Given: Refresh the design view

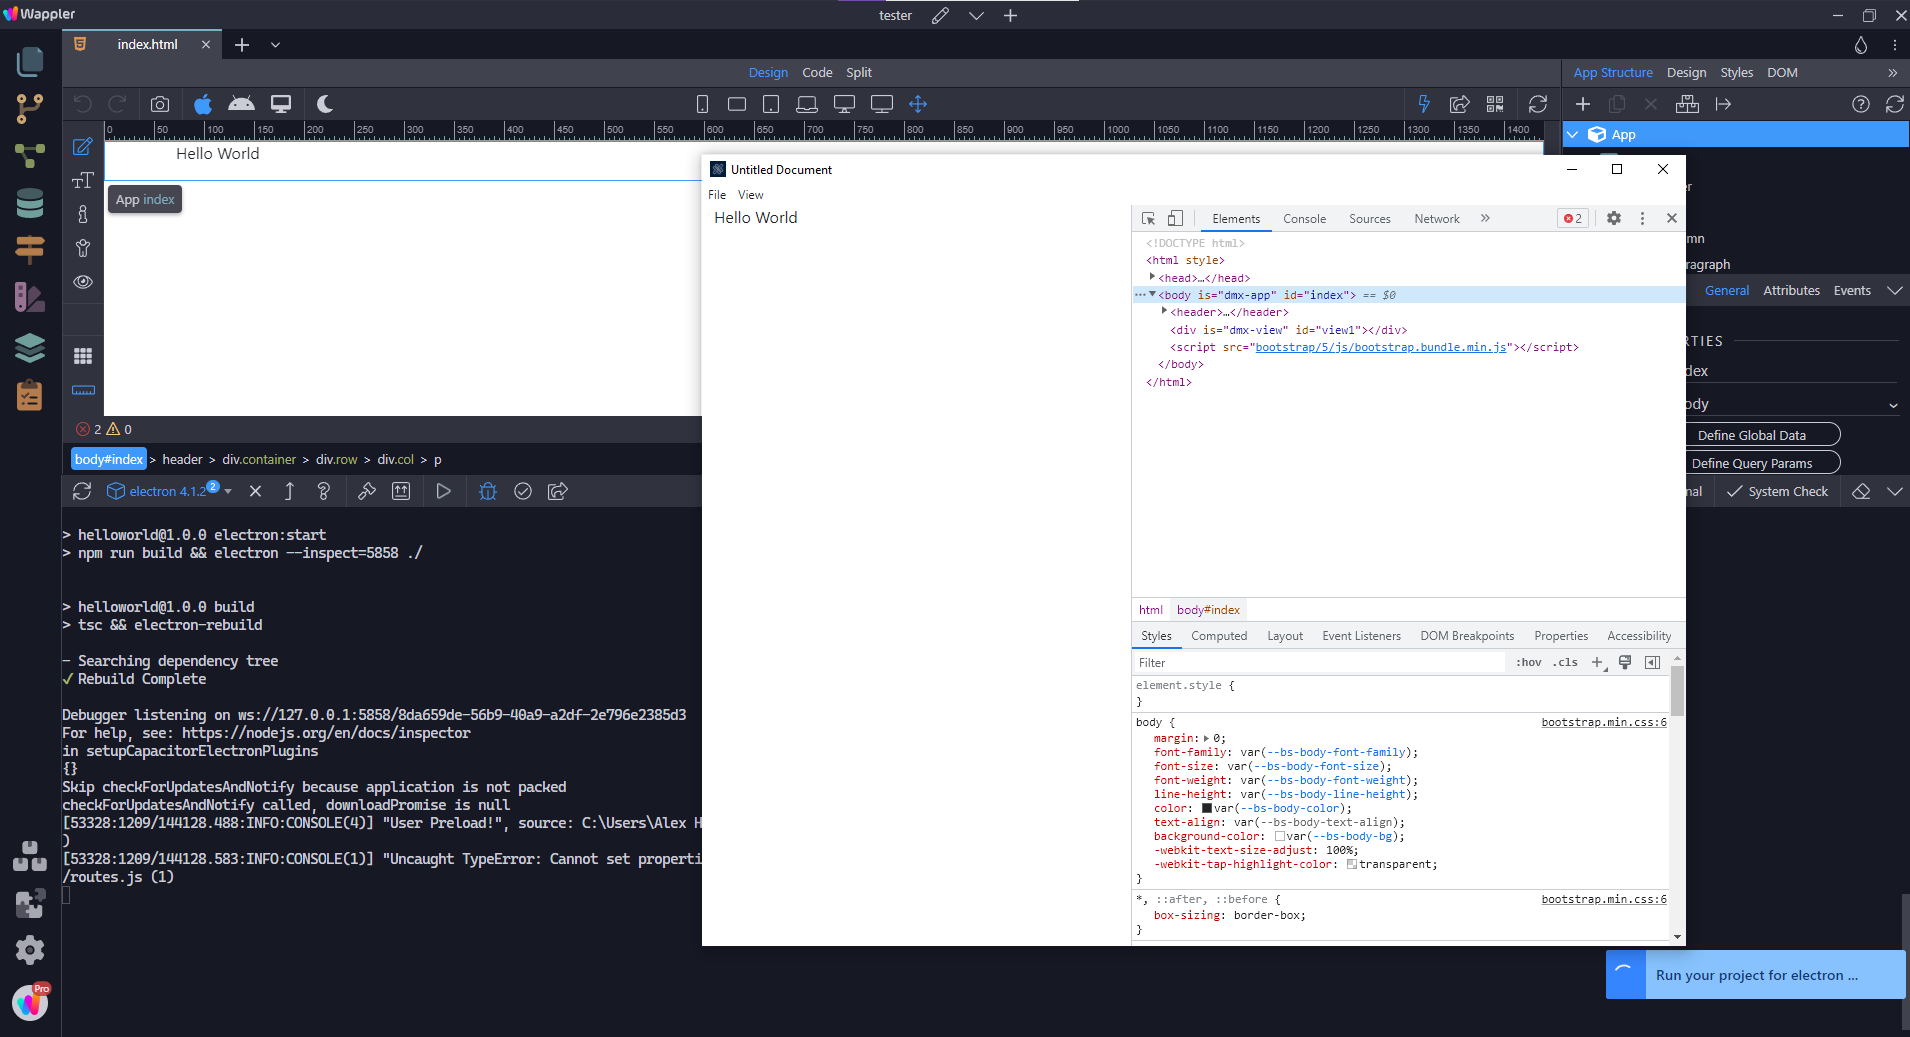Looking at the screenshot, I should [1538, 104].
